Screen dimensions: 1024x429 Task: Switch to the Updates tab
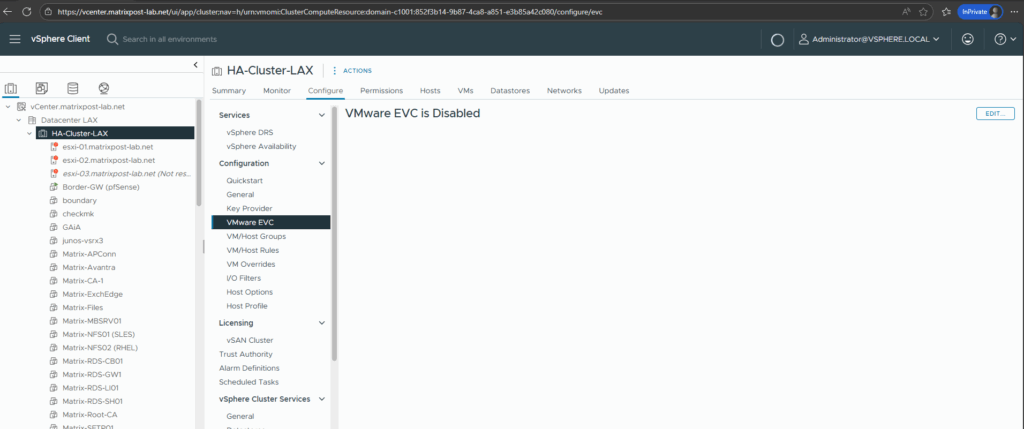(614, 91)
